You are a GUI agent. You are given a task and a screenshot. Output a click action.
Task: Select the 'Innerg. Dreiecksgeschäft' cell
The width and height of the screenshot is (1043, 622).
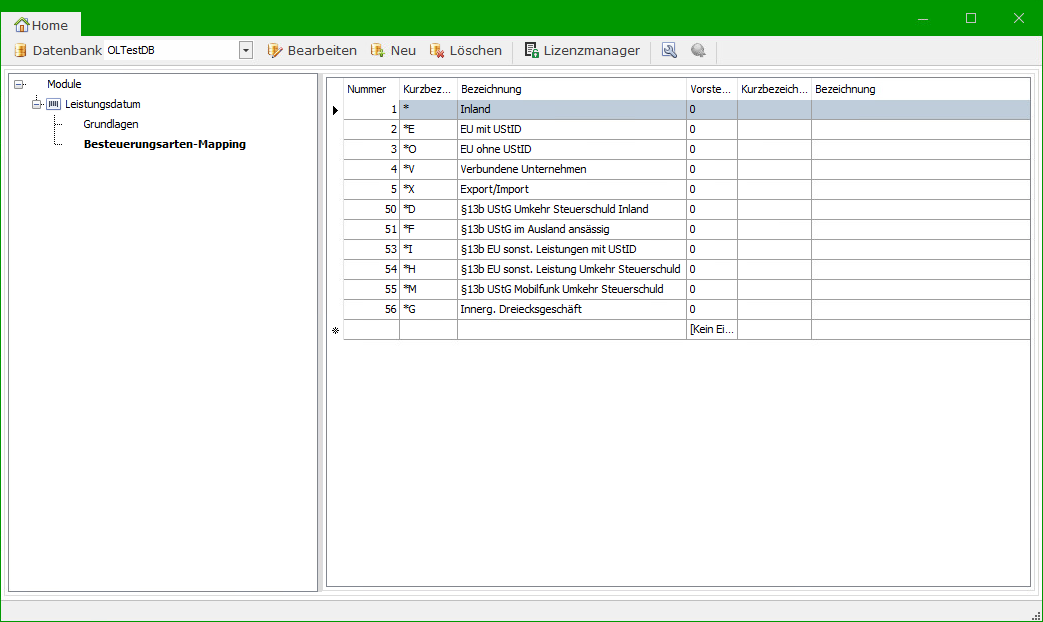pyautogui.click(x=572, y=309)
